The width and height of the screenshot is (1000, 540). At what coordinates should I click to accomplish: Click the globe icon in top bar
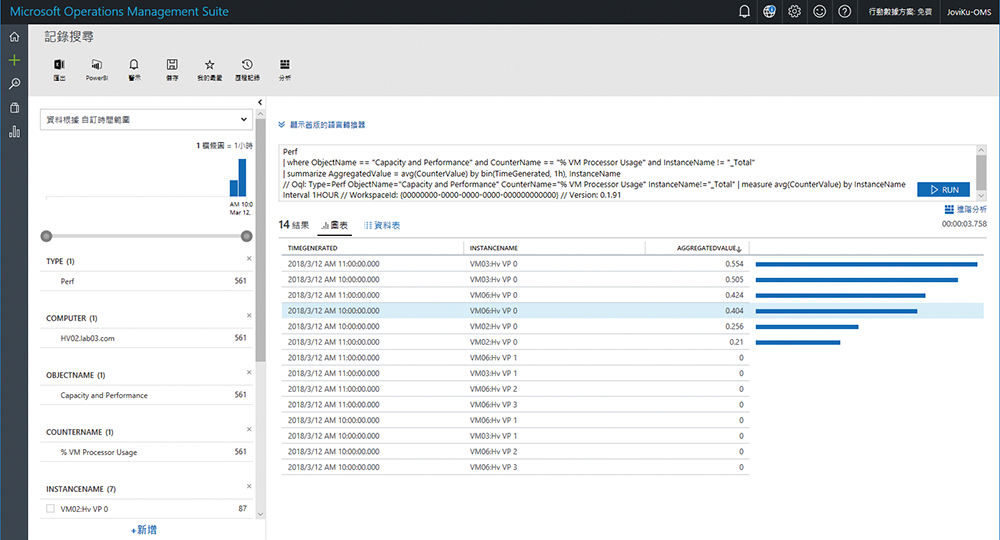click(769, 11)
